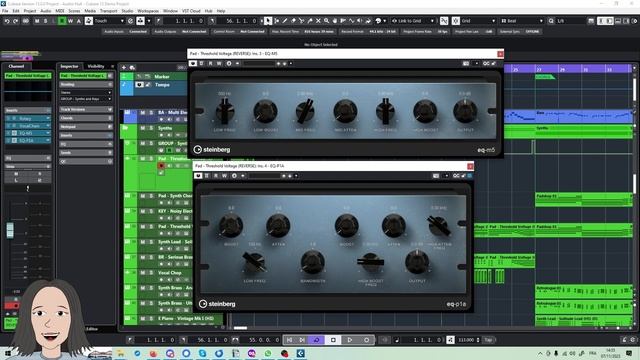The height and width of the screenshot is (360, 640).
Task: Click the Redo arrow in the Cubase toolbar
Action: (x=16, y=21)
